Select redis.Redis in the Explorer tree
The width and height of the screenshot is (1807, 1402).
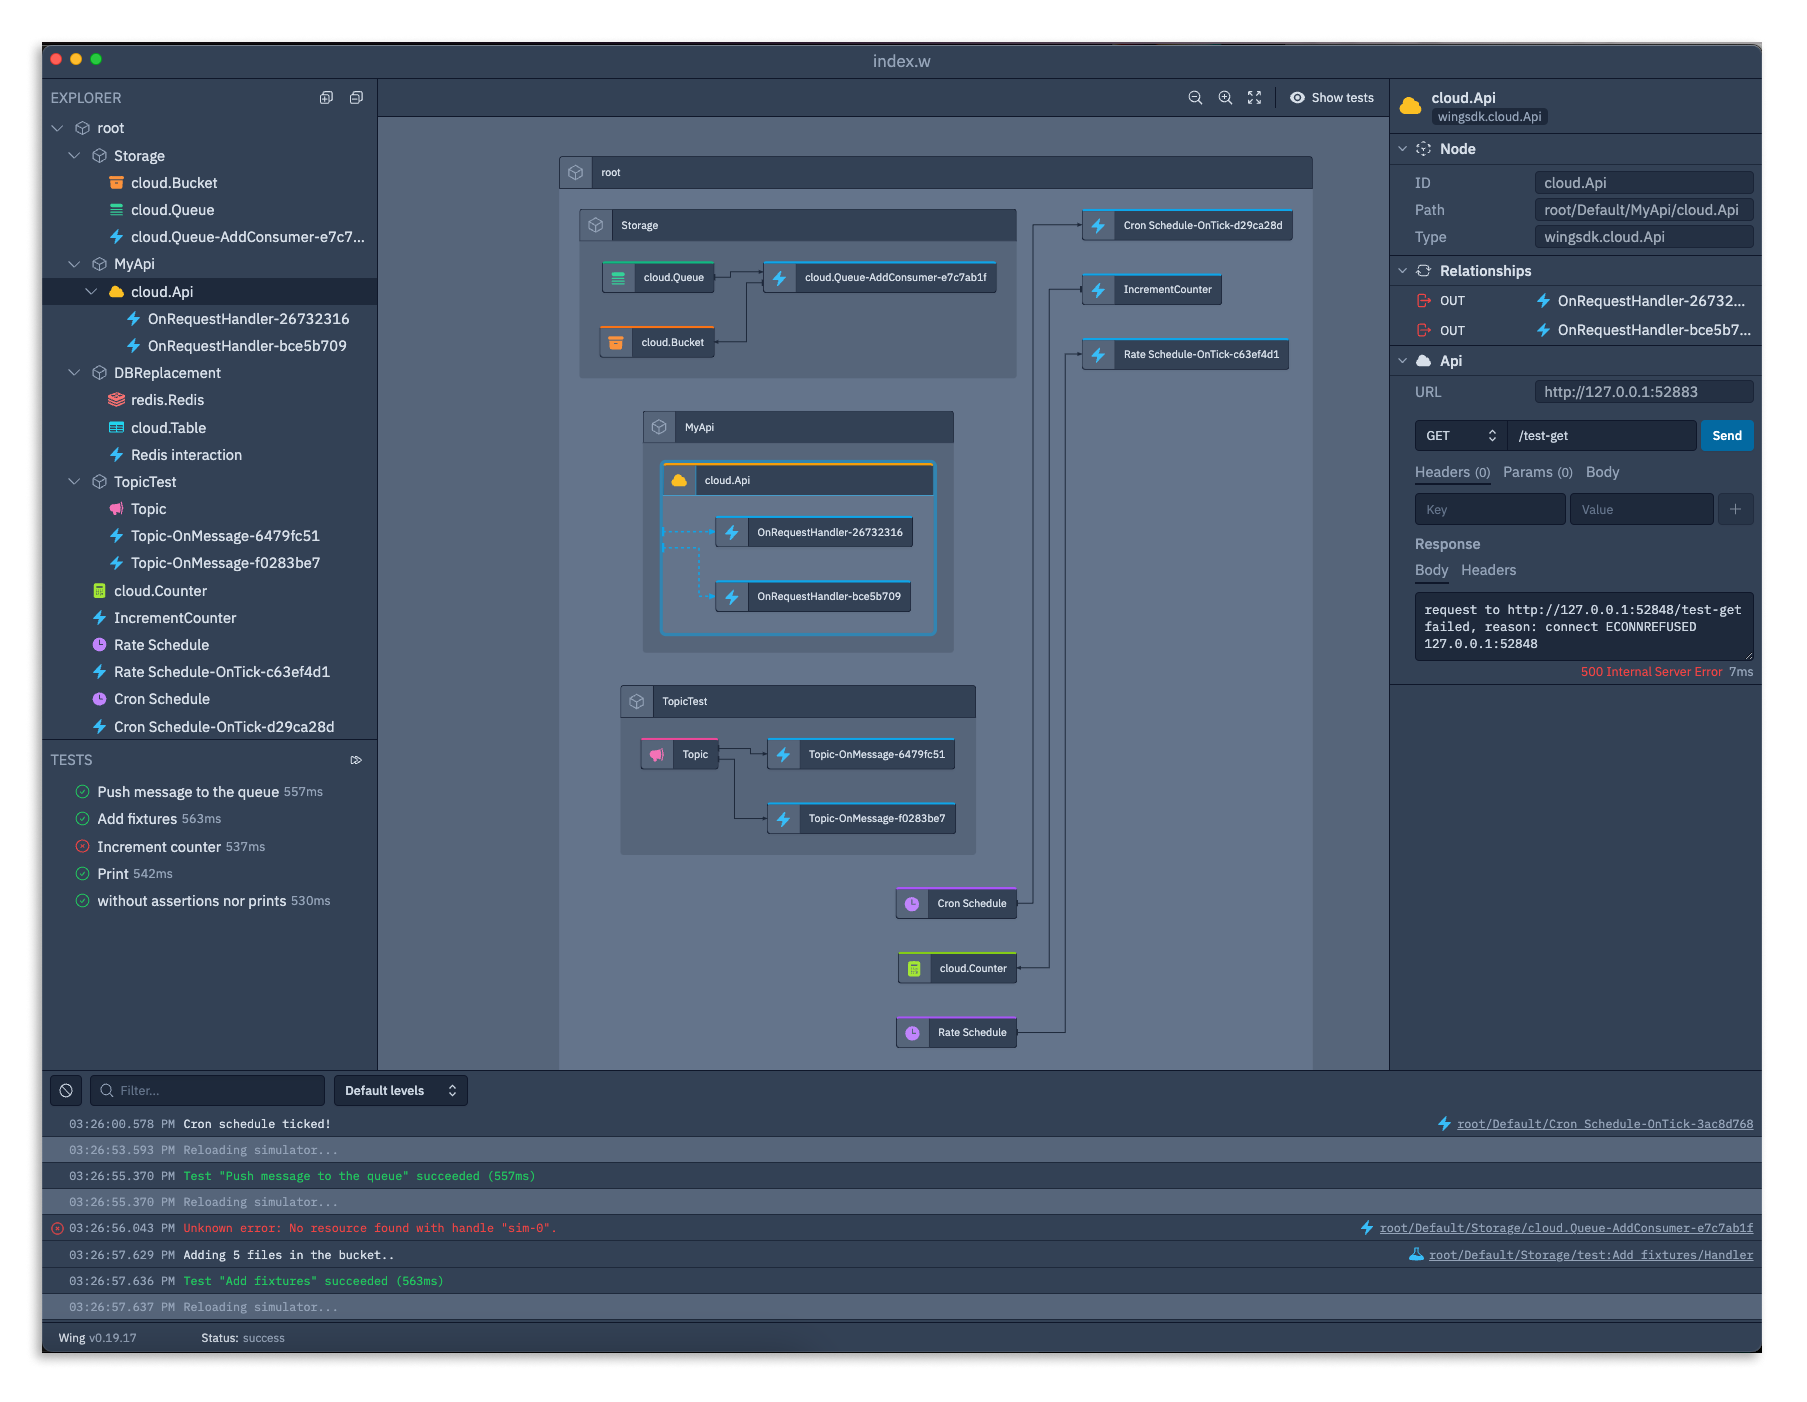pyautogui.click(x=167, y=400)
